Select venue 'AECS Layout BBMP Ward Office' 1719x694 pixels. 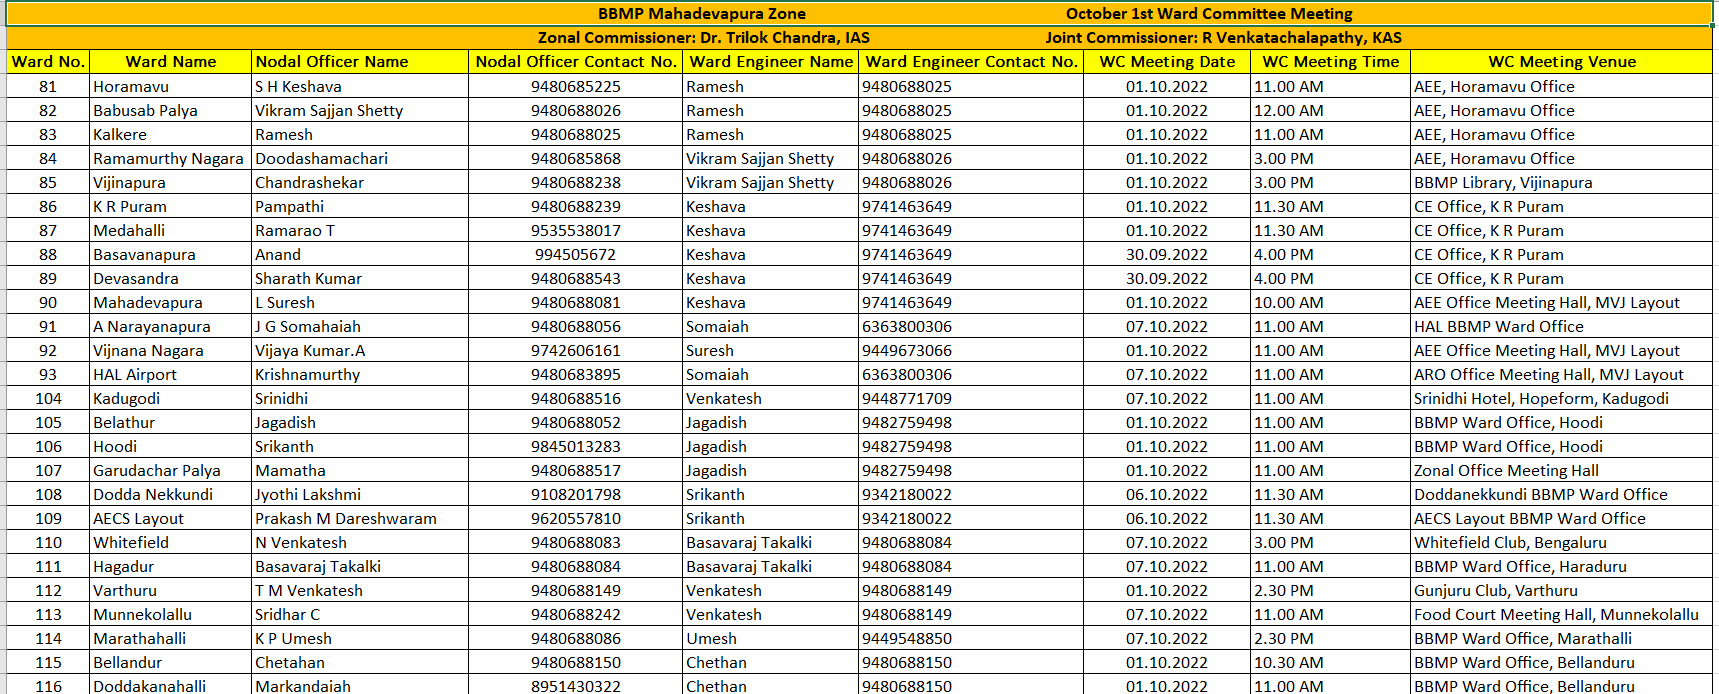pos(1562,519)
